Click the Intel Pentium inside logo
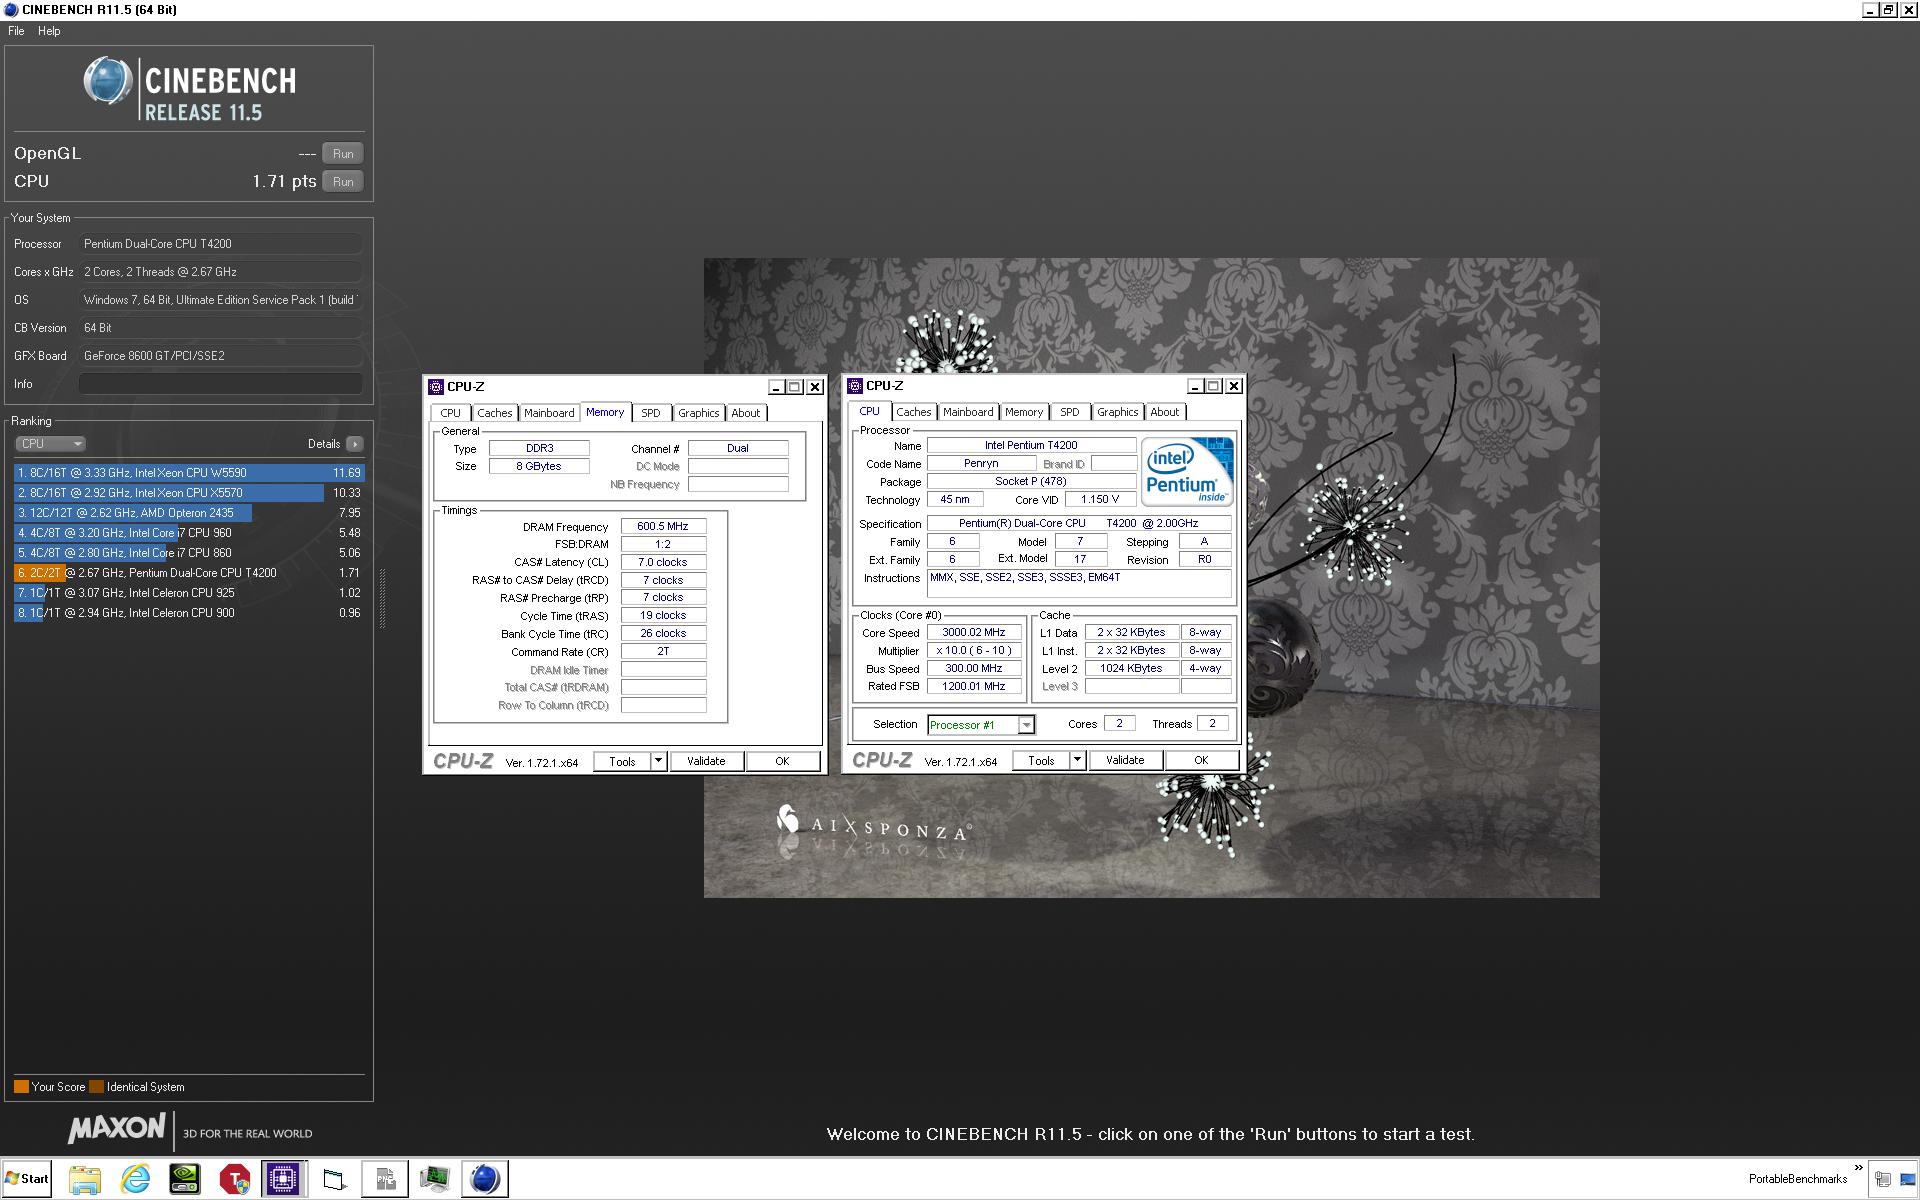 point(1187,471)
